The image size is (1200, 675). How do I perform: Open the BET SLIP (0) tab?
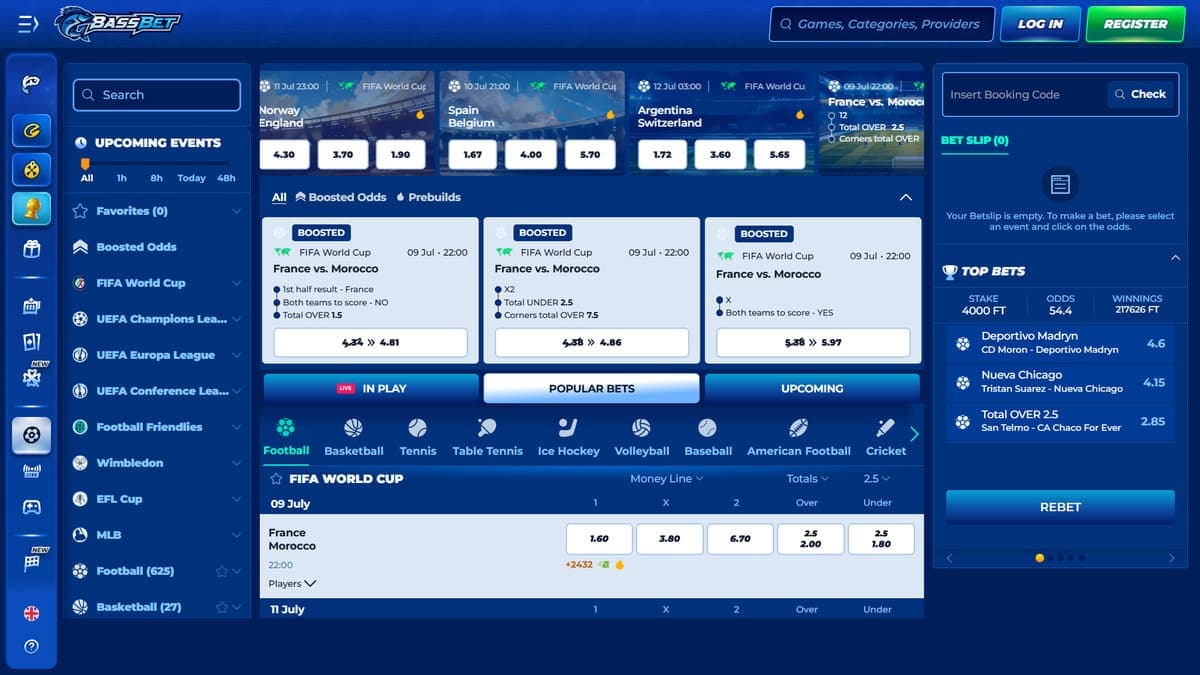(x=975, y=140)
